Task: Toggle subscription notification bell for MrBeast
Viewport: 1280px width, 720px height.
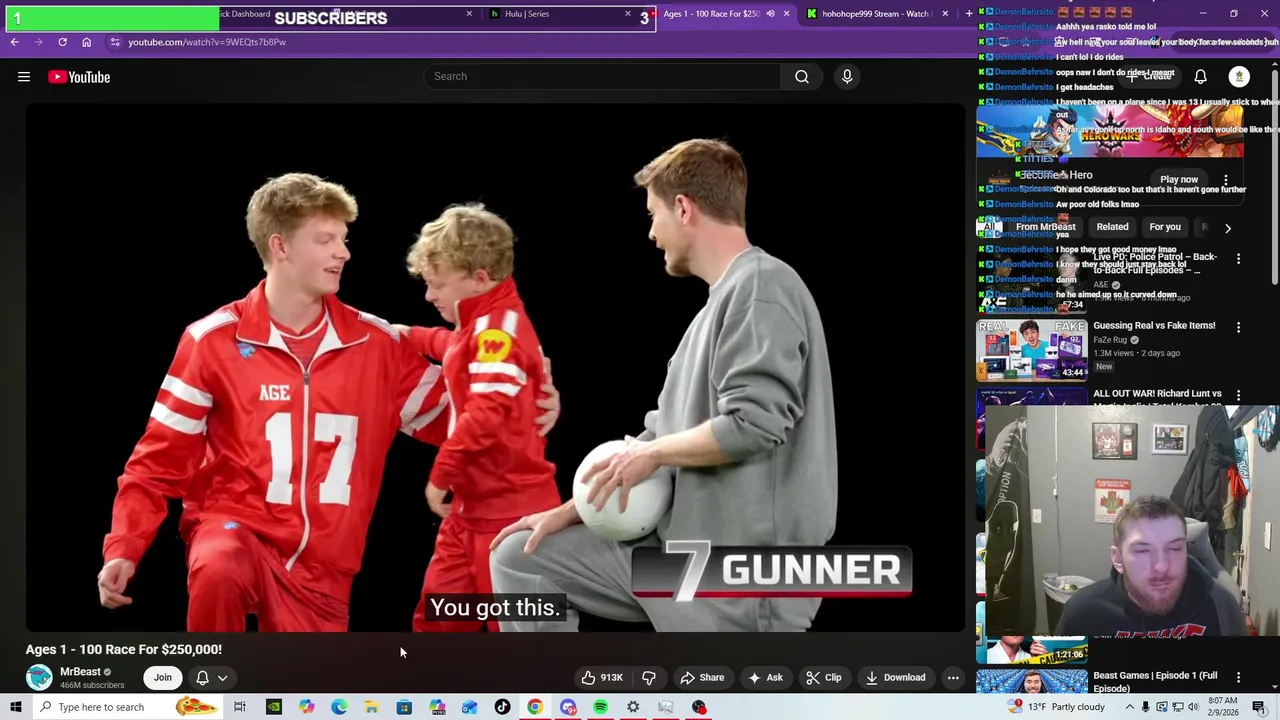Action: tap(203, 678)
